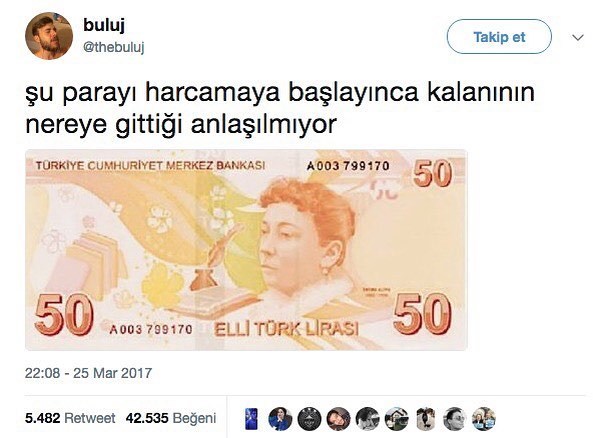This screenshot has width=607, height=438.
Task: Open the fifth black-and-white liker avatar
Action: 367,419
